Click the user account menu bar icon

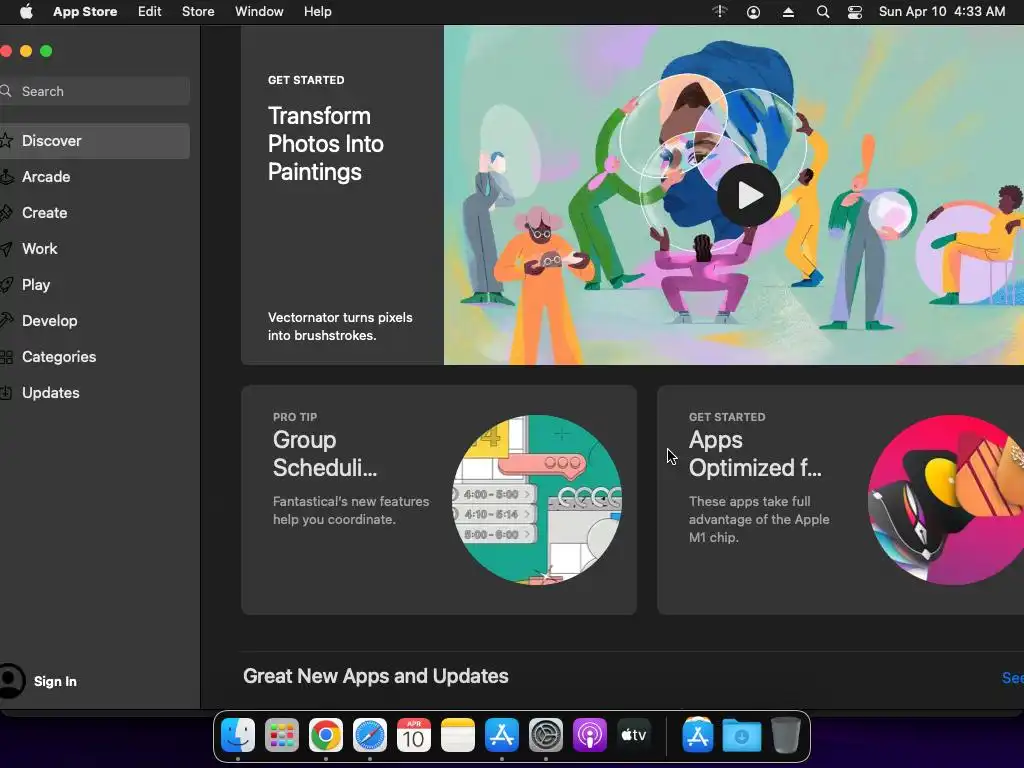(x=753, y=12)
